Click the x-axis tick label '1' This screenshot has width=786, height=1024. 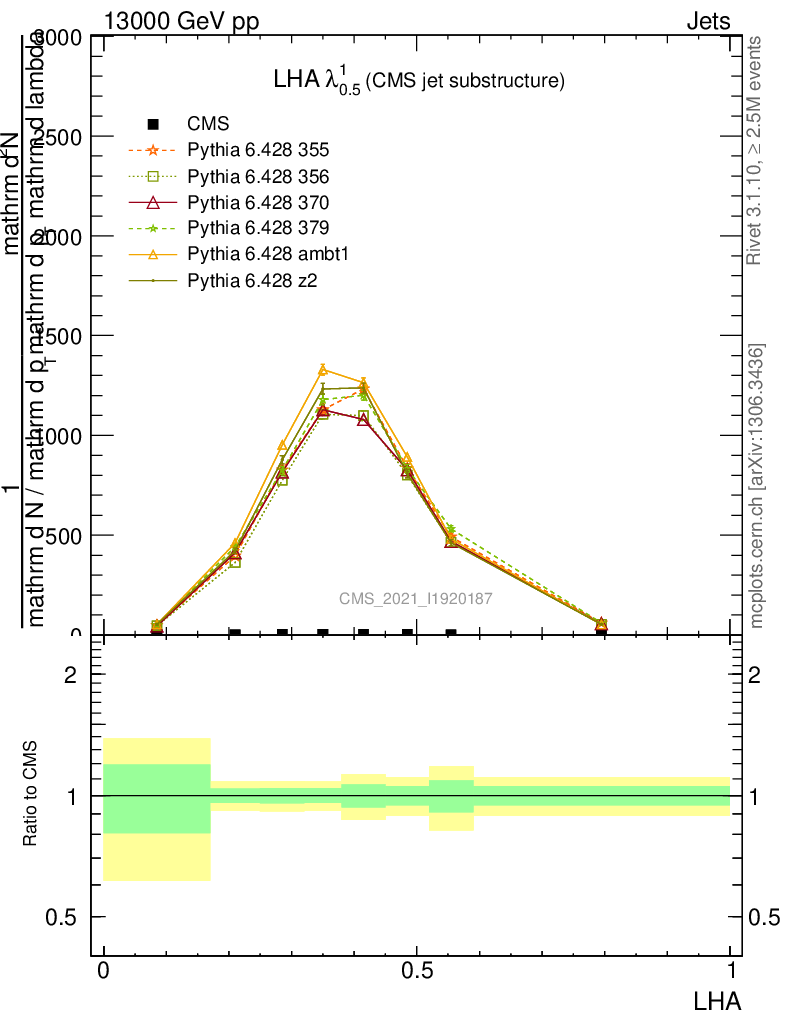point(732,970)
